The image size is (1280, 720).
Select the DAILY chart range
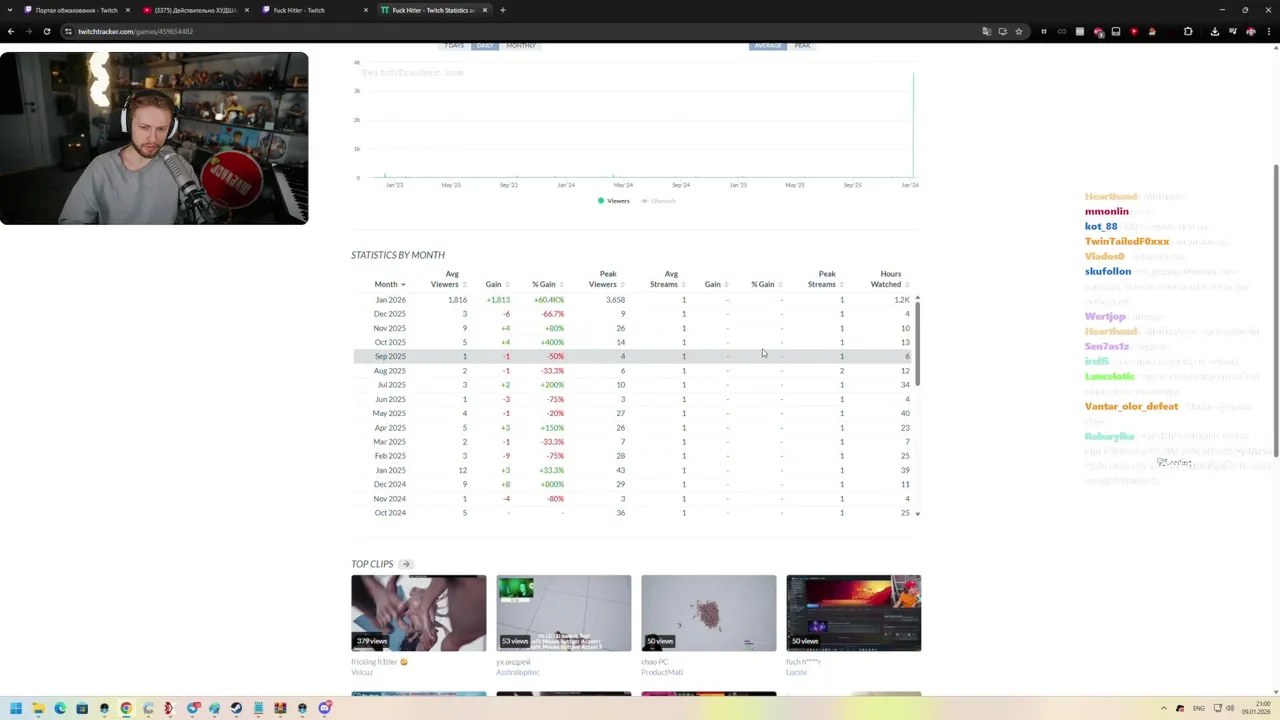pos(485,46)
